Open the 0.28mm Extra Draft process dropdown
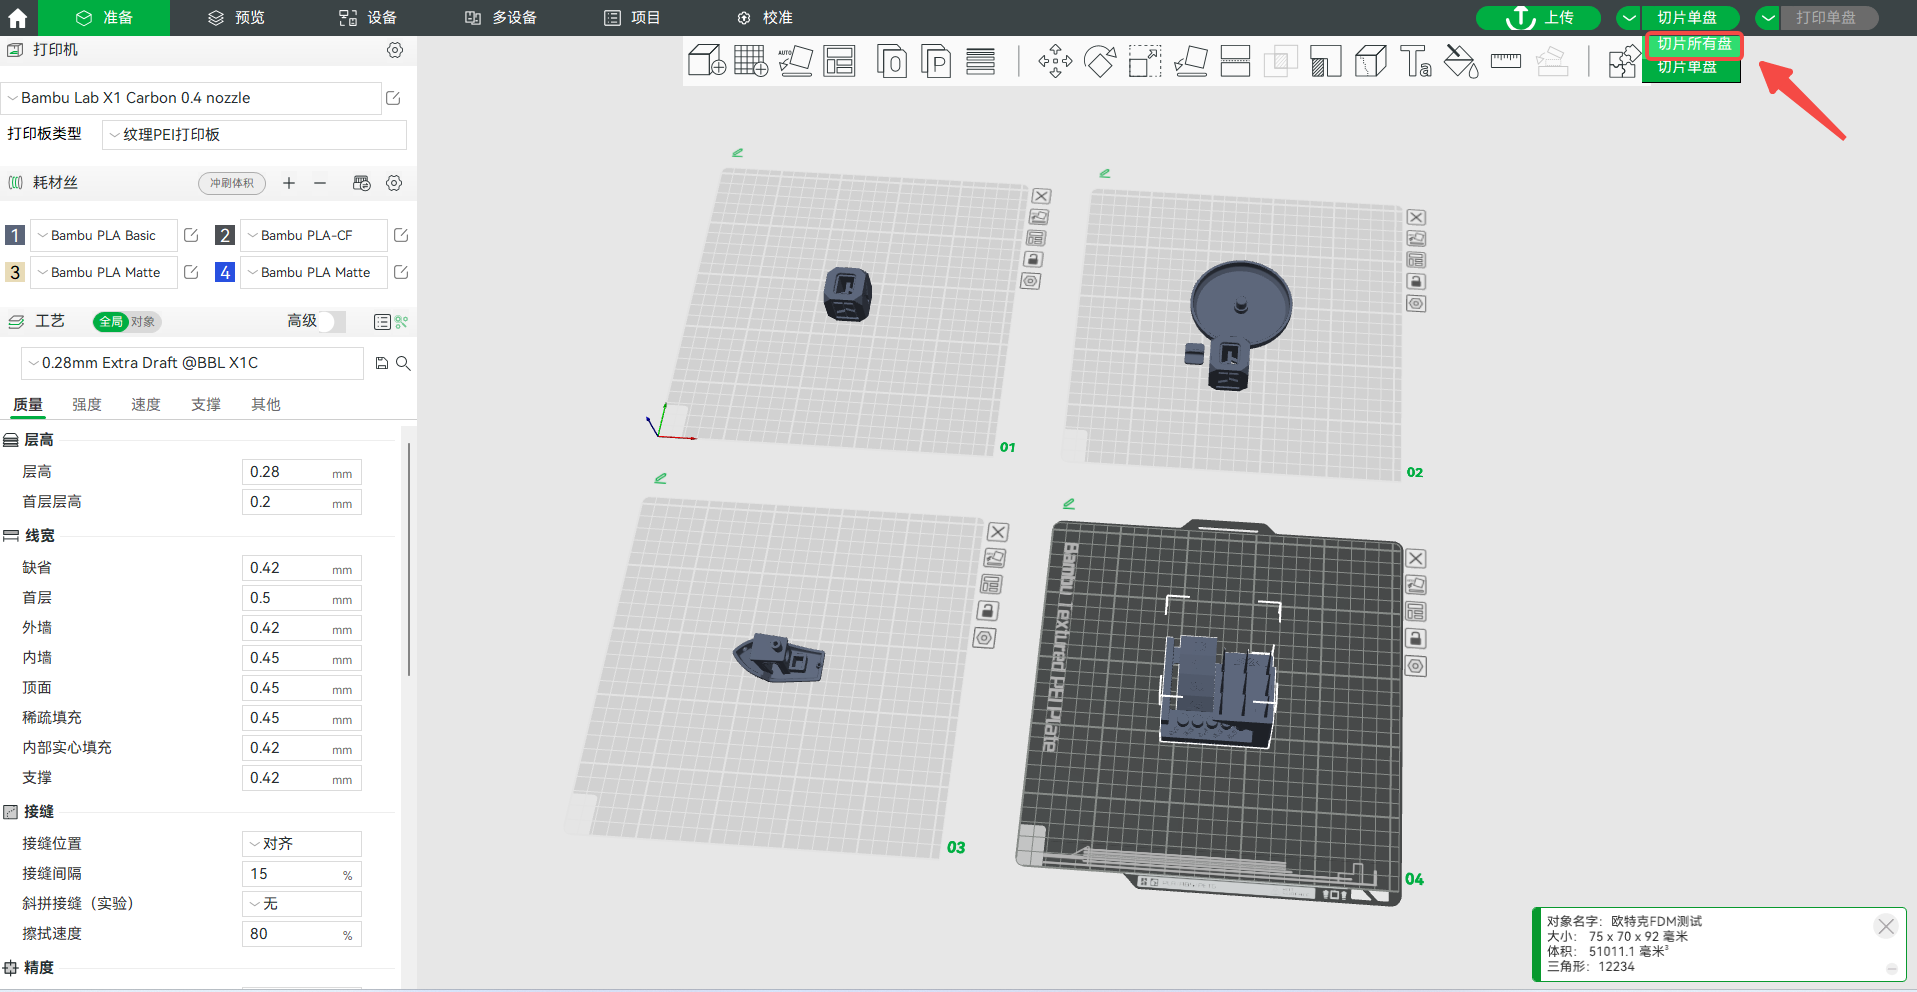1917x992 pixels. [x=192, y=363]
